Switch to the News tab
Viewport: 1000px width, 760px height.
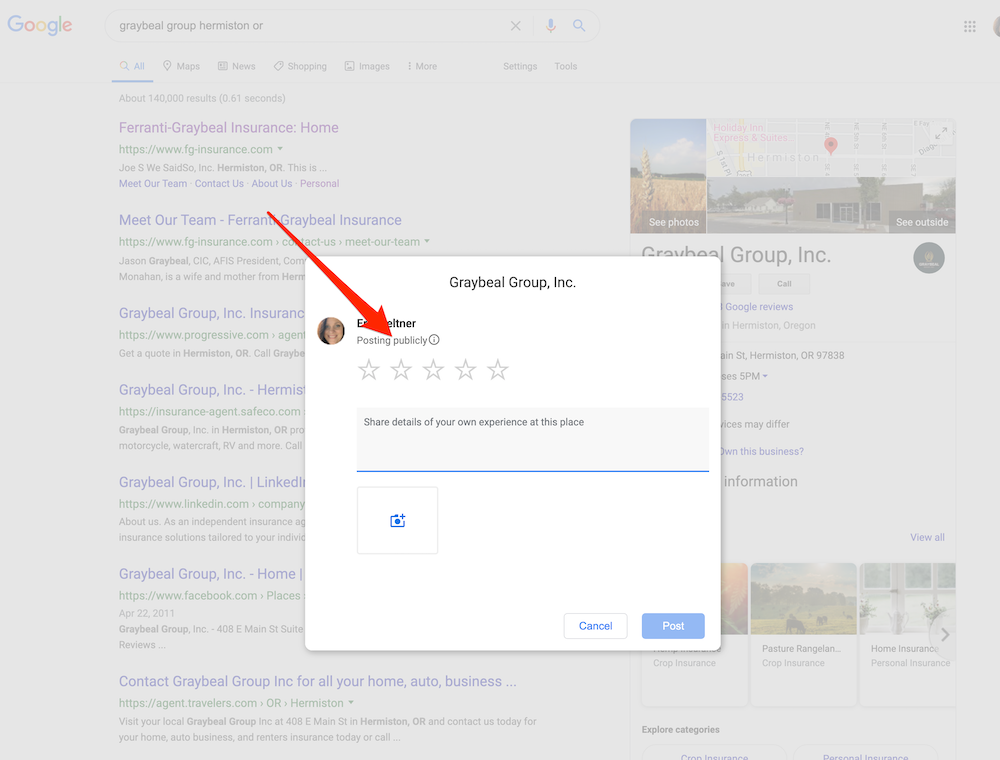(x=237, y=66)
